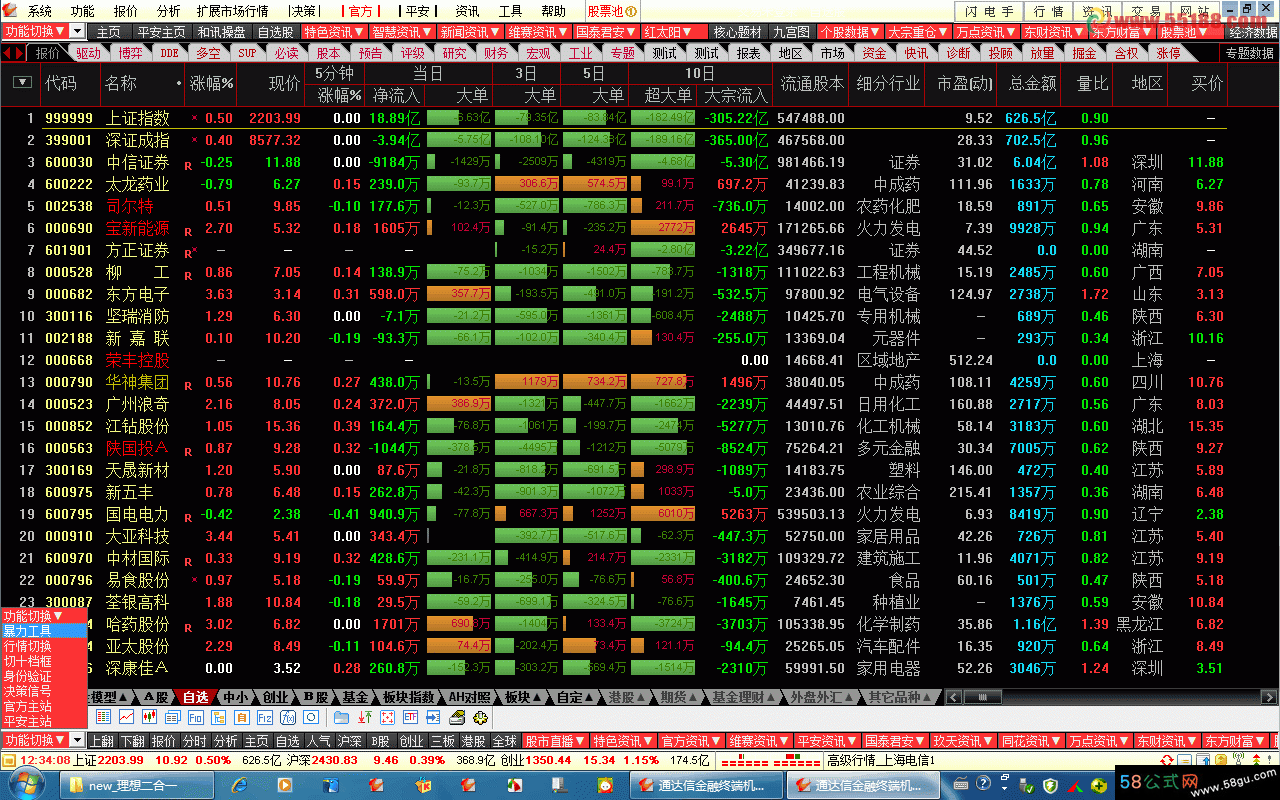Click the ETF icon in bottom toolbar

(410, 717)
